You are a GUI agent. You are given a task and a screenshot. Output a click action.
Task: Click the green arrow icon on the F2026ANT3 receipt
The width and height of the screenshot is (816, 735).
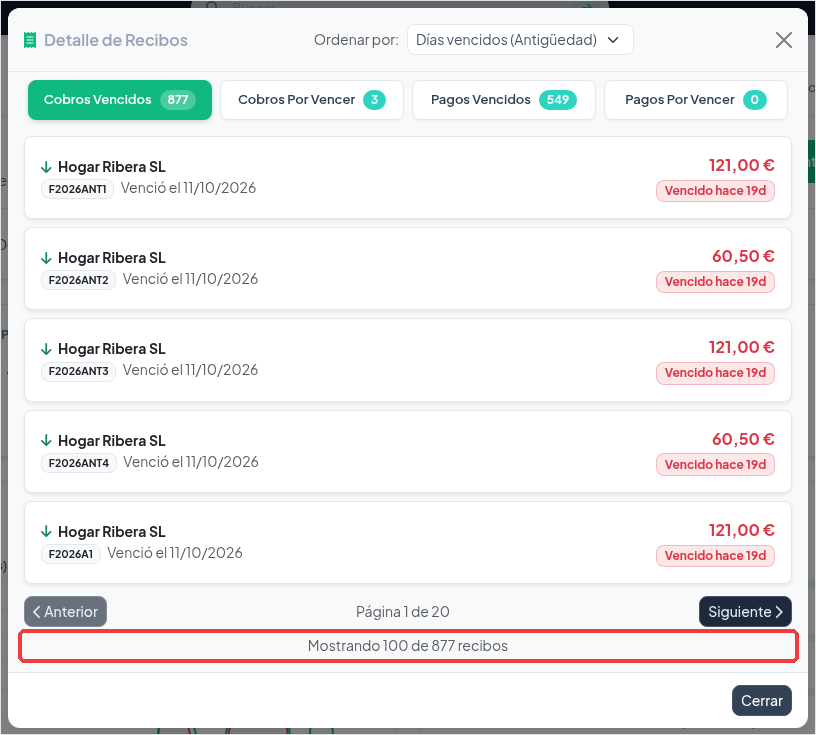46,349
